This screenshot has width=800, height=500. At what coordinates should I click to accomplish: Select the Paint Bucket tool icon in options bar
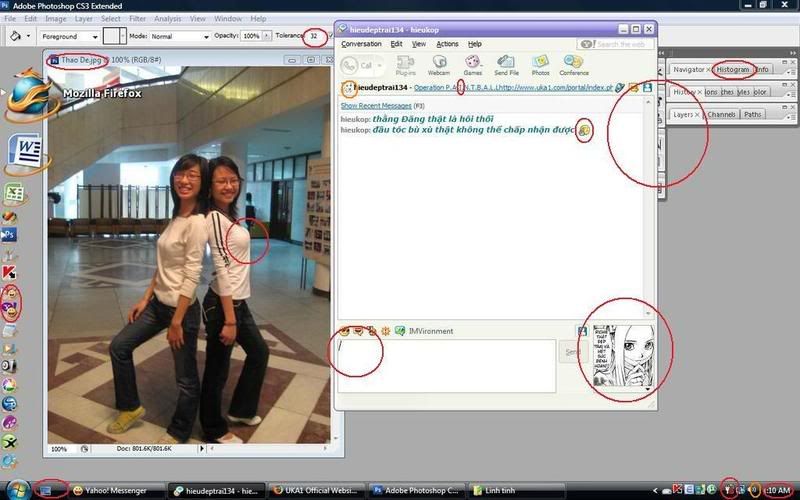(x=15, y=36)
